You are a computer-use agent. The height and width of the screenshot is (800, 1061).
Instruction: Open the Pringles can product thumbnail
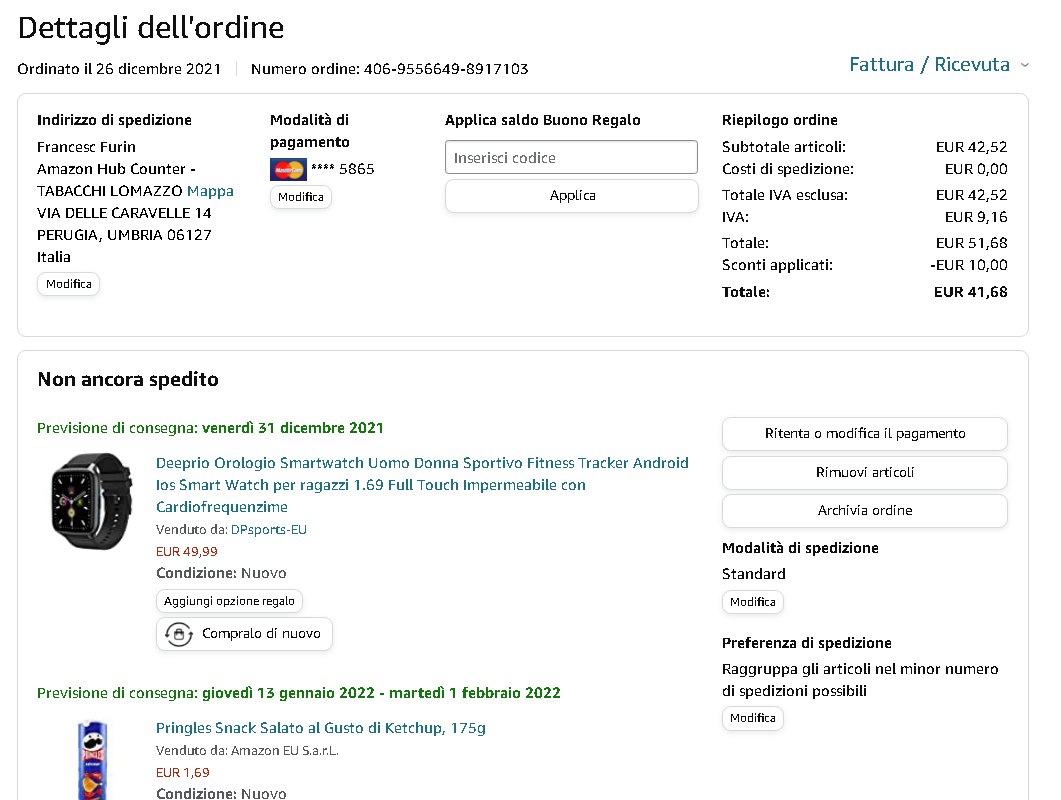pyautogui.click(x=93, y=760)
